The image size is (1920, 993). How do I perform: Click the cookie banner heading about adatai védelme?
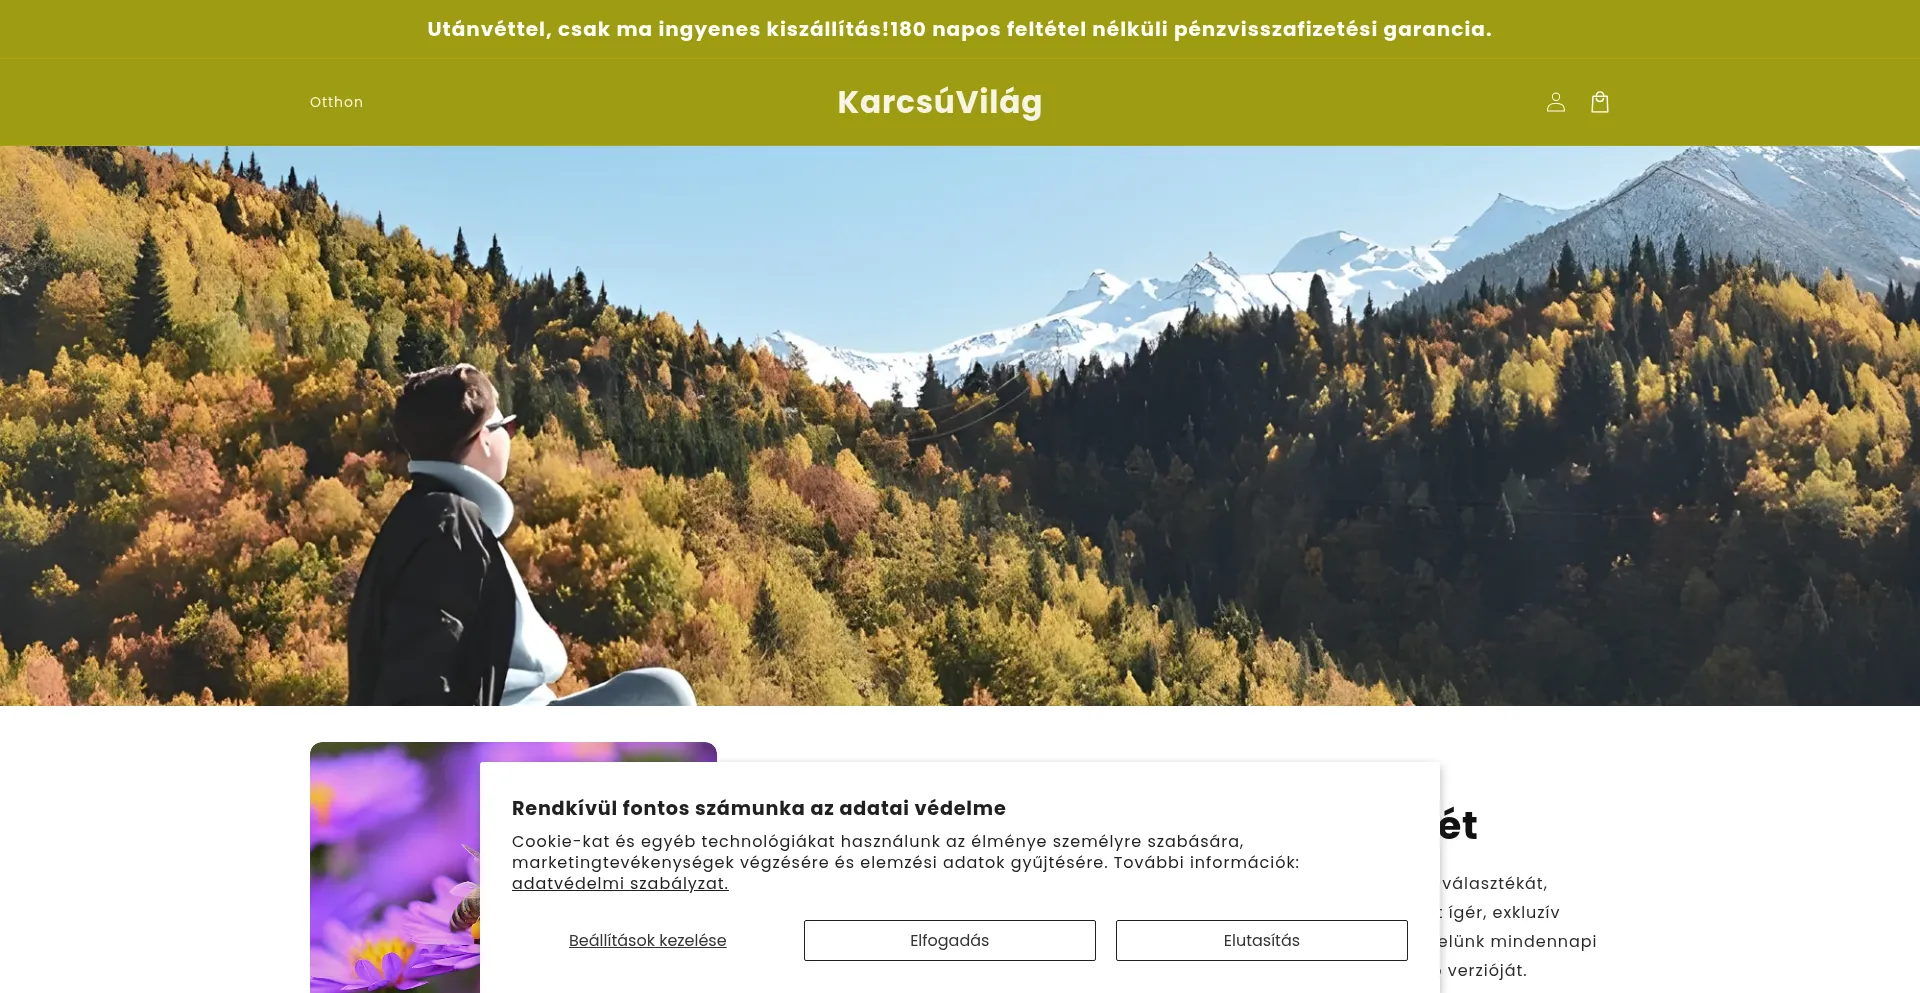tap(759, 808)
